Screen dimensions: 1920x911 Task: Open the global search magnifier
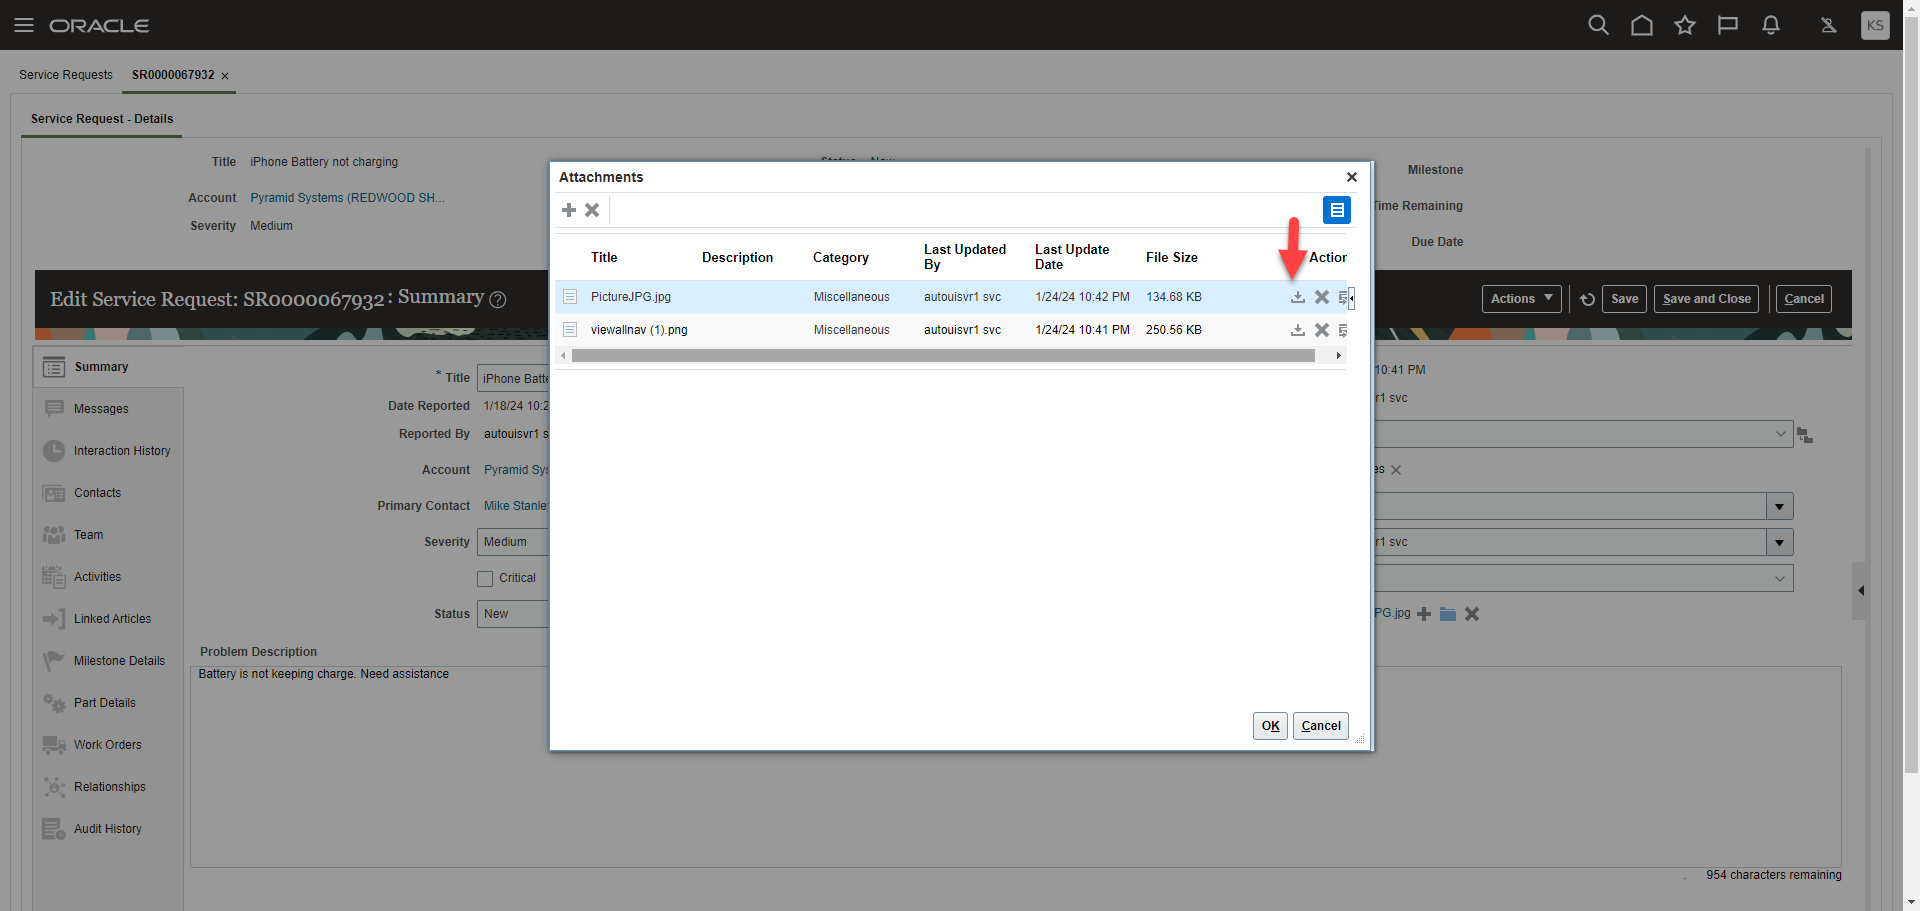[x=1598, y=25]
